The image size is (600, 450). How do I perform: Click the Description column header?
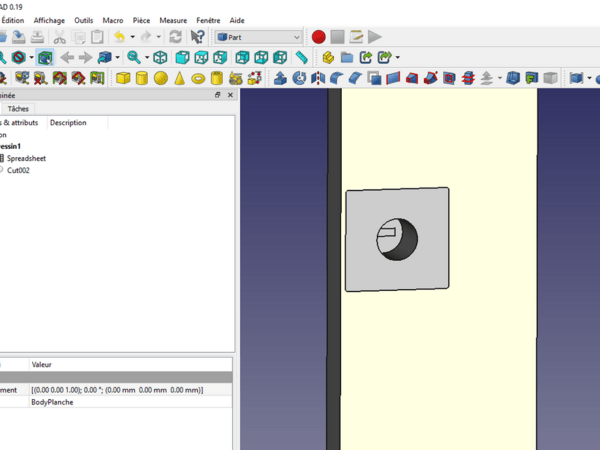68,123
